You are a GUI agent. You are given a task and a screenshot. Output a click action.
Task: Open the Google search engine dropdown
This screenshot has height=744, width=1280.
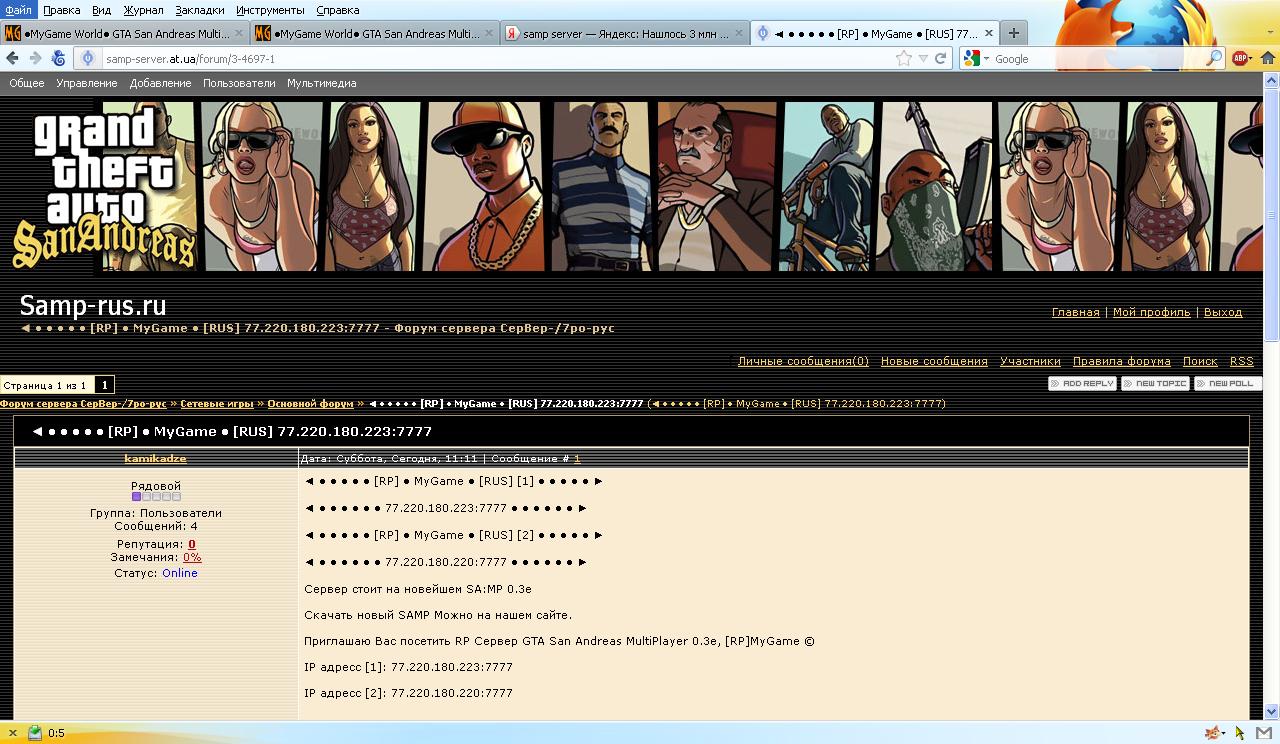coord(976,59)
